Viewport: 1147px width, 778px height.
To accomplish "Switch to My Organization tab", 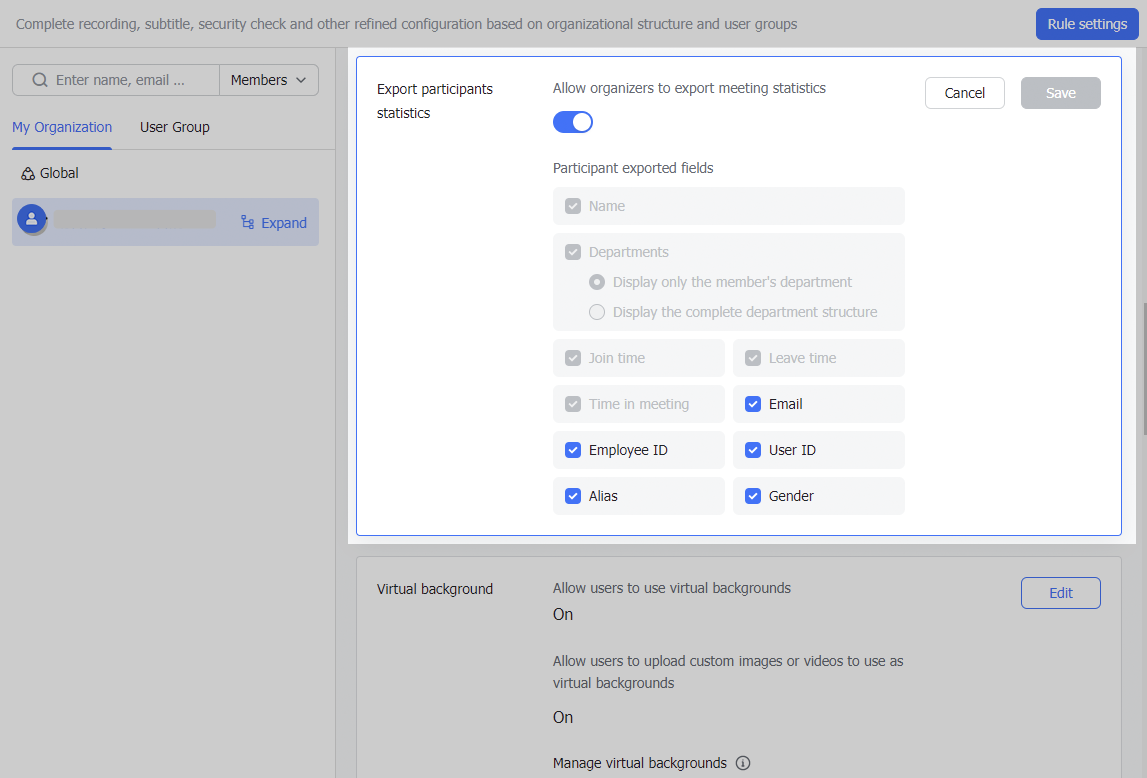I will pos(62,127).
